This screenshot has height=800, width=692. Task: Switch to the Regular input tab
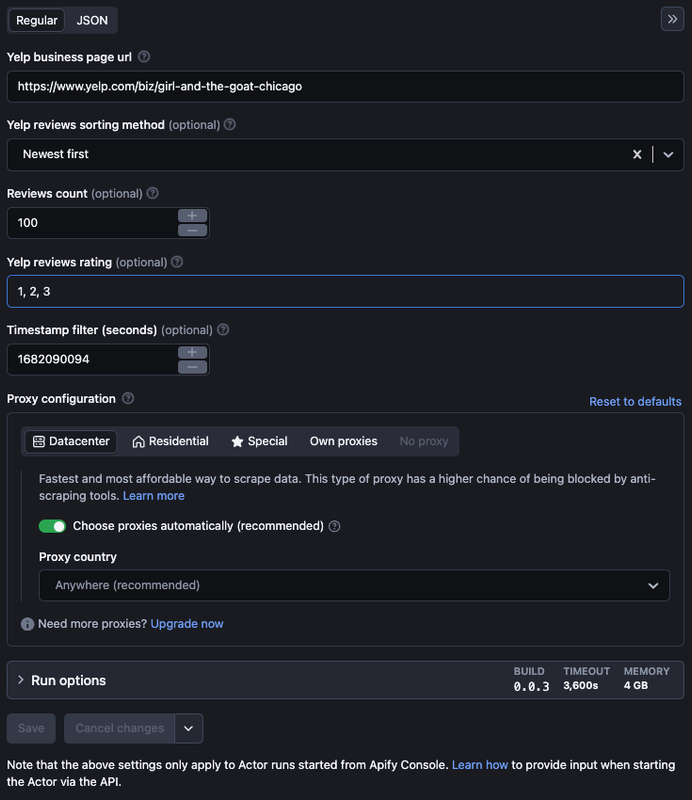[37, 20]
